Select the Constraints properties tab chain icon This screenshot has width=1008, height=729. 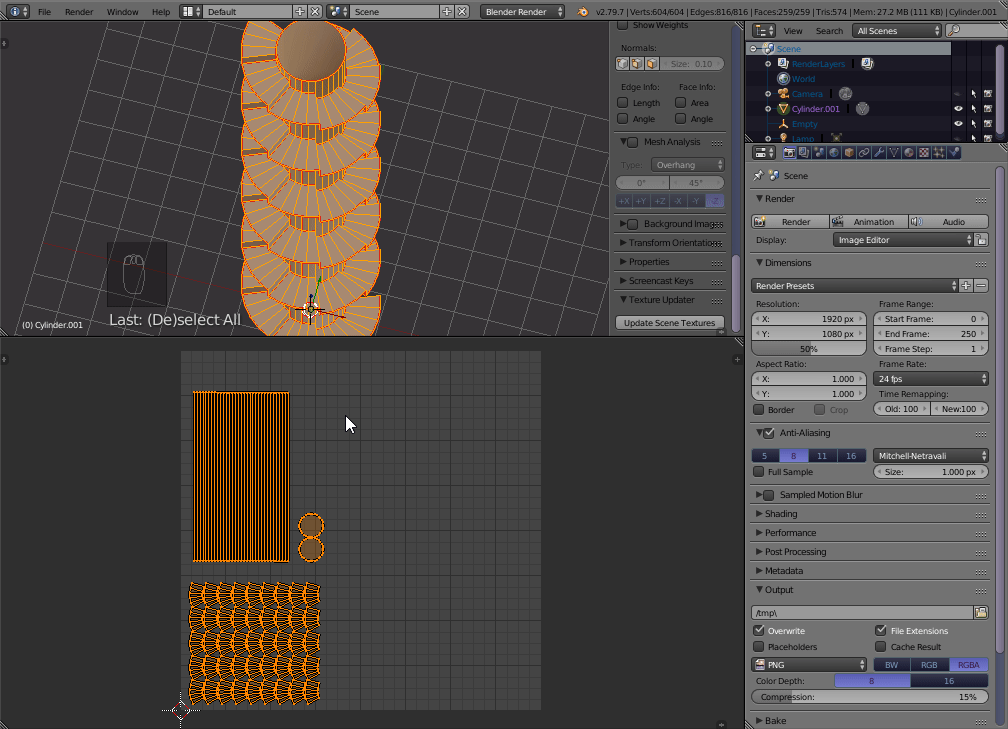point(864,152)
